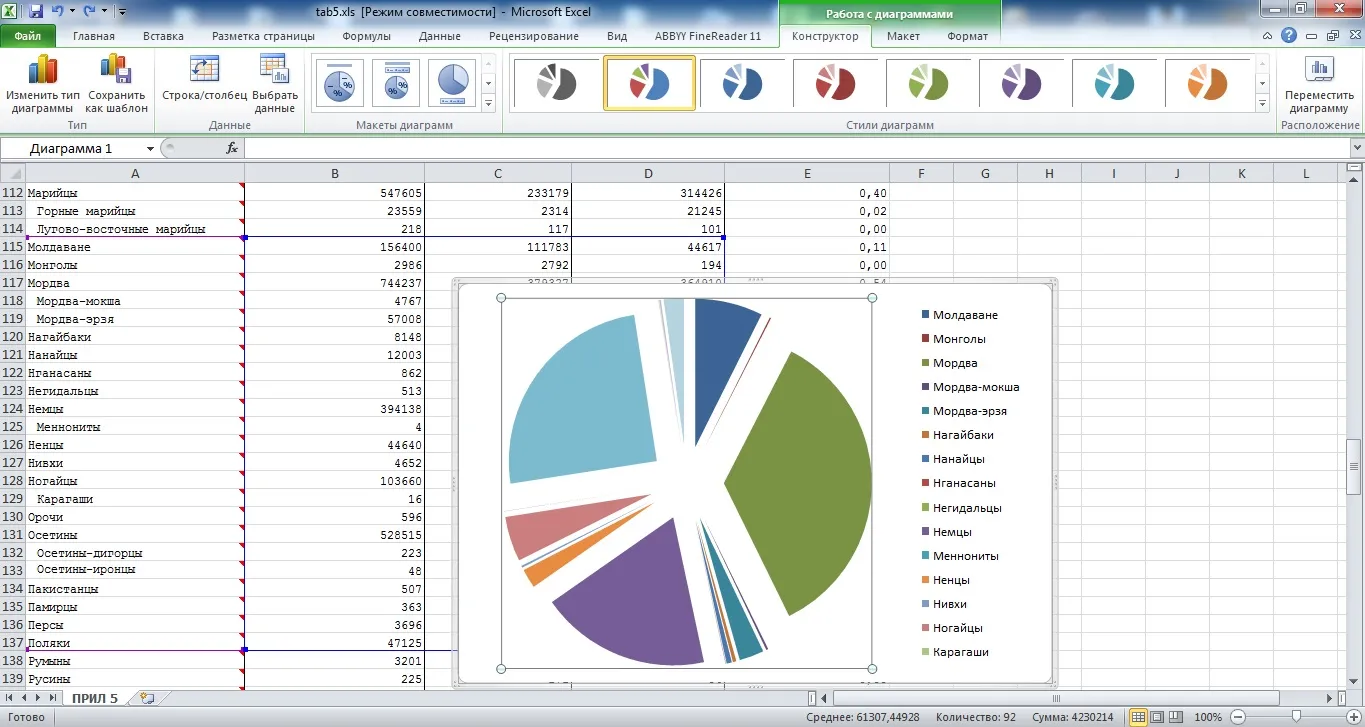Open Excel Help question mark icon
The height and width of the screenshot is (727, 1365).
point(1289,35)
